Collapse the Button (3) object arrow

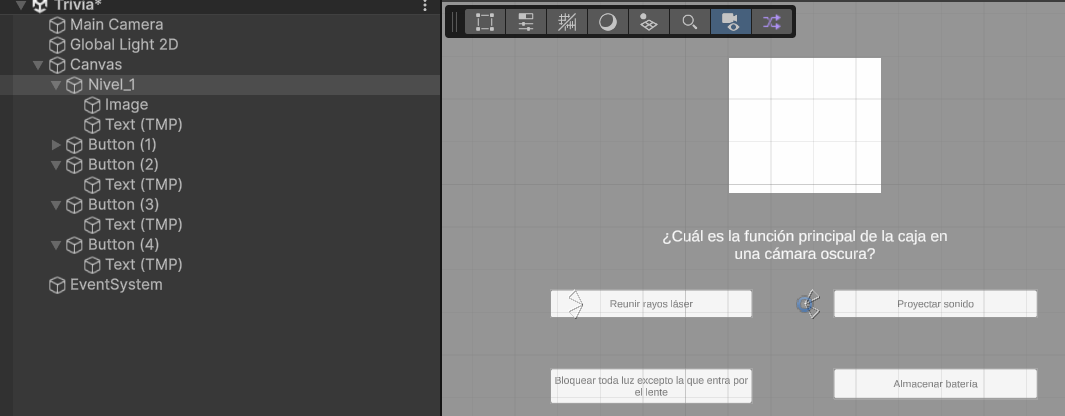click(x=56, y=205)
